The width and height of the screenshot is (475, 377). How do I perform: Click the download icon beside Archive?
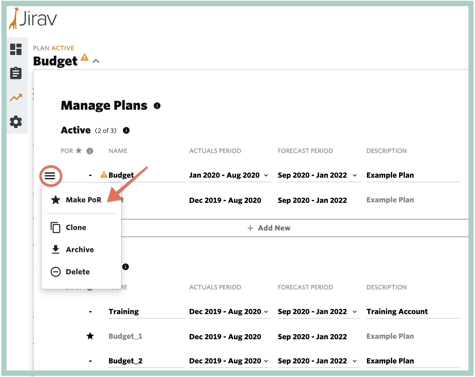click(56, 249)
